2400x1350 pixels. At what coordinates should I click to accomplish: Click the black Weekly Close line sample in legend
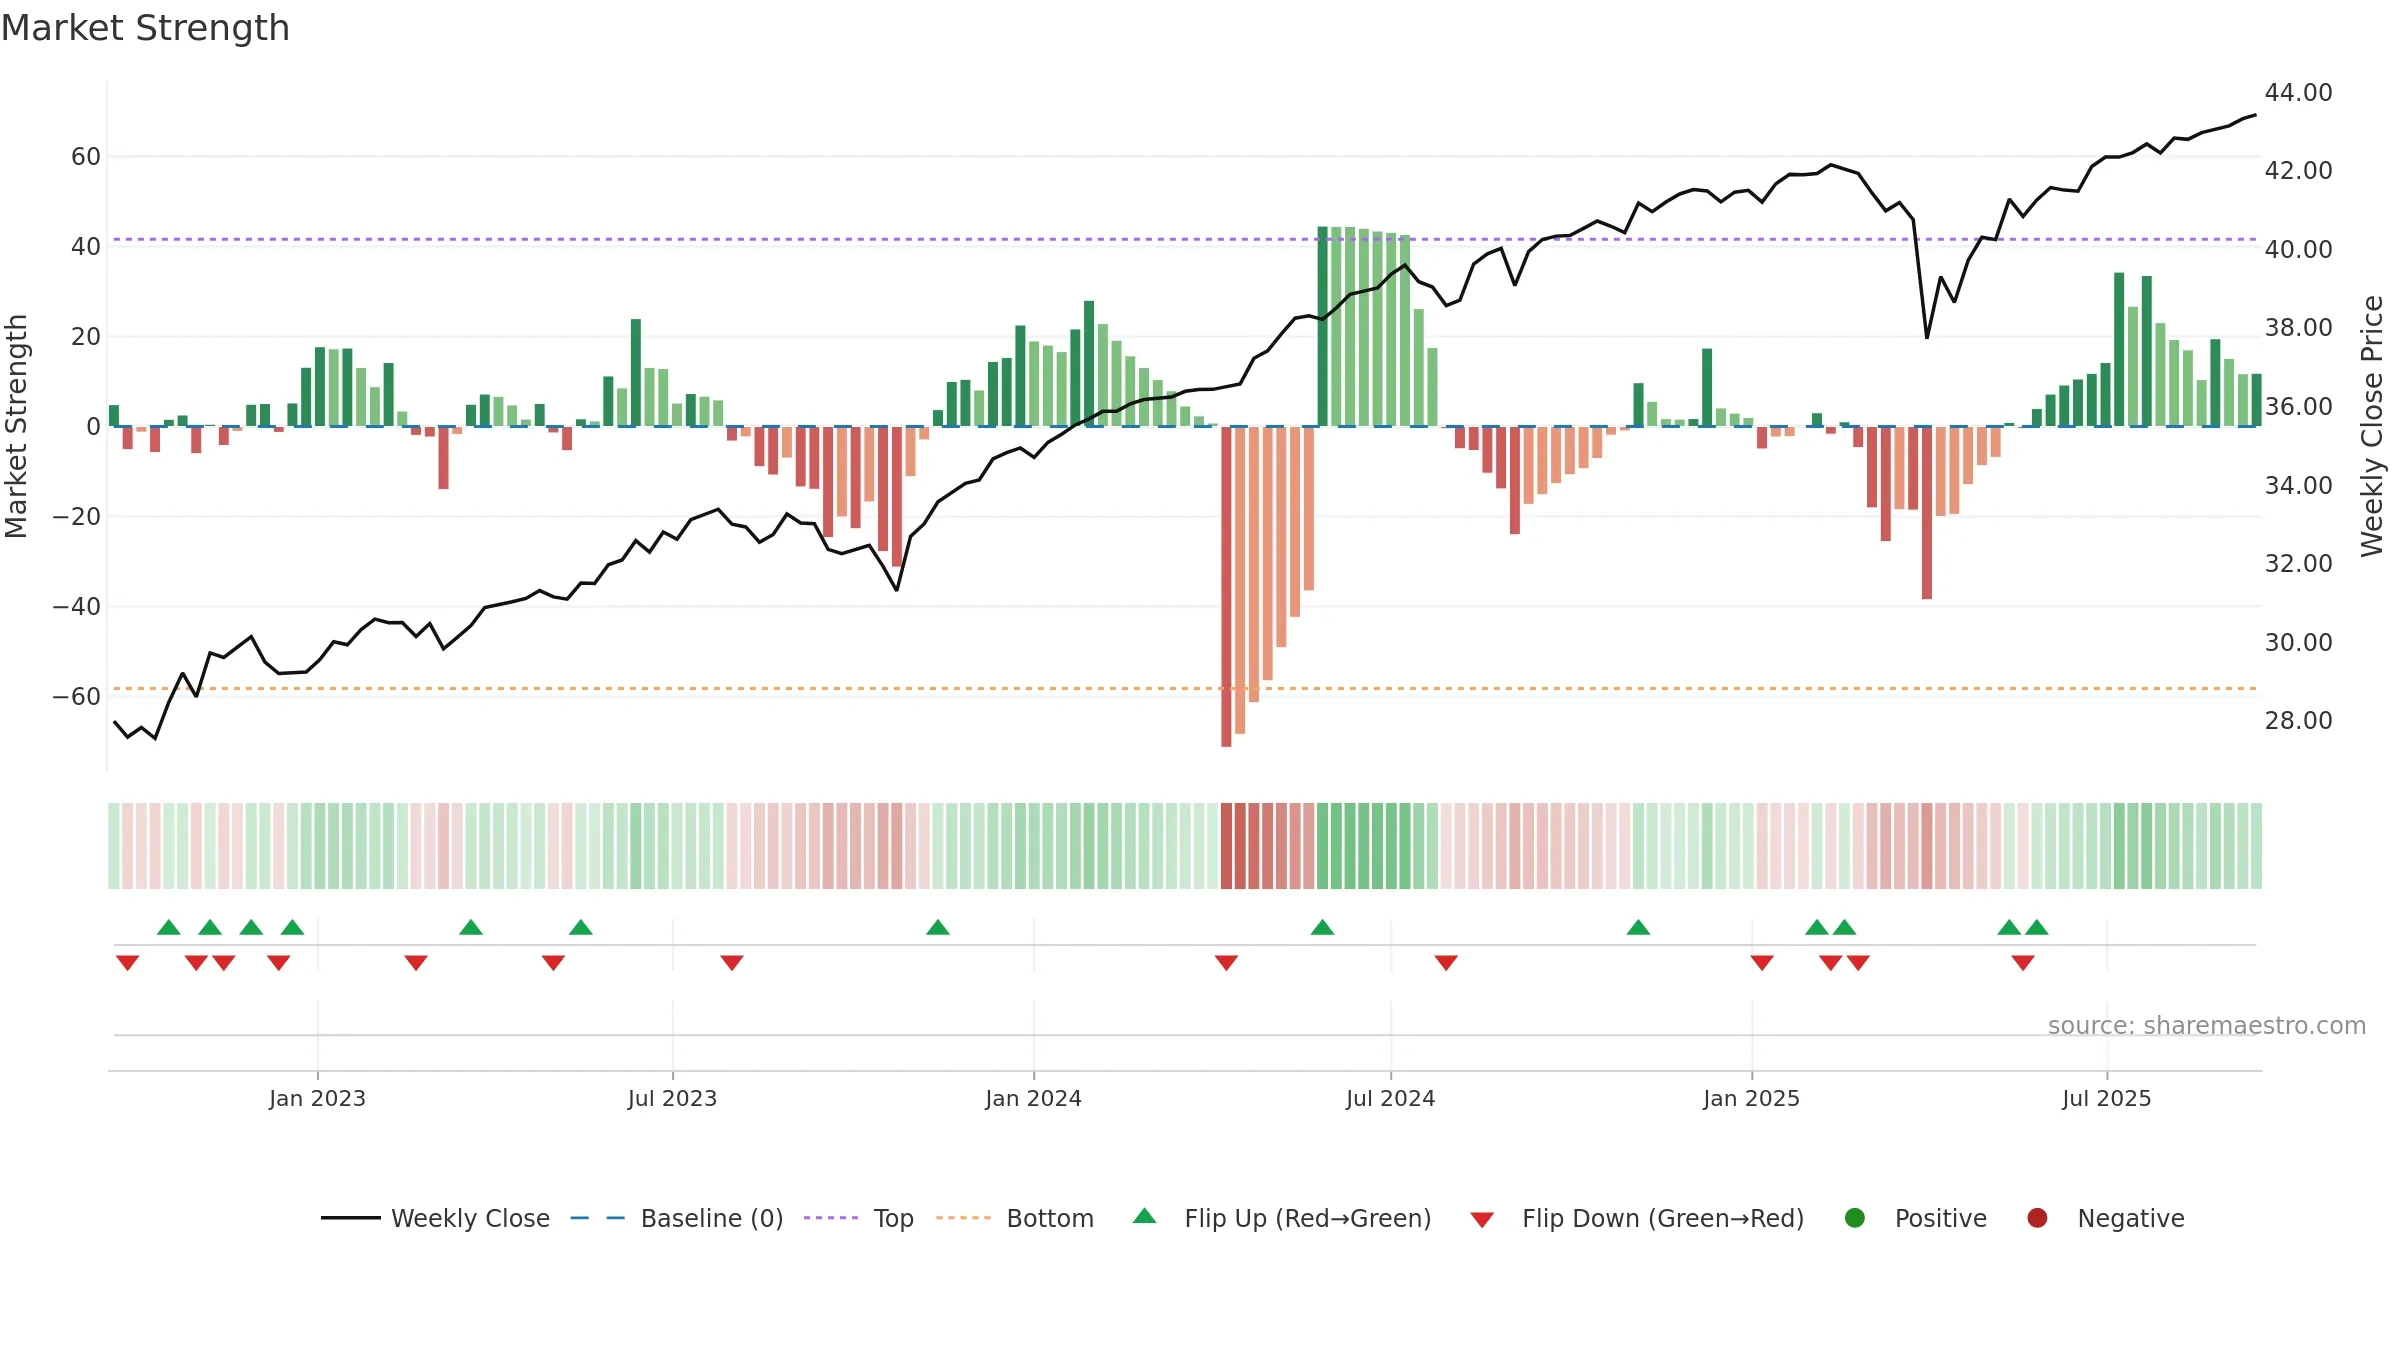(350, 1218)
